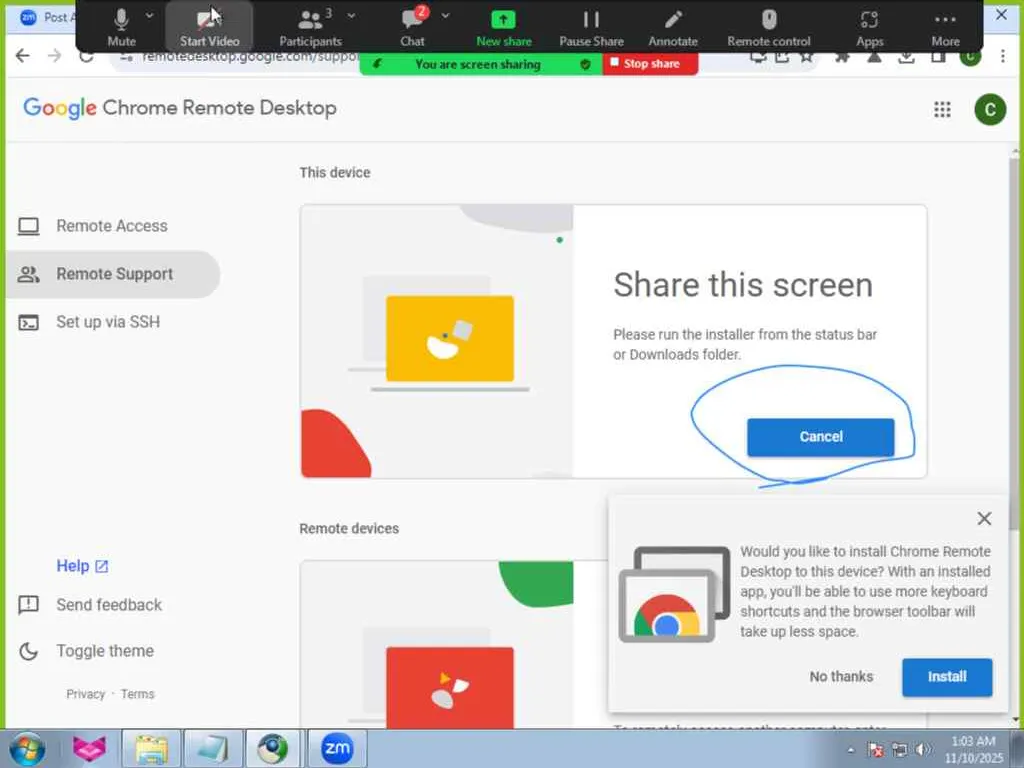Open the Terms link

[x=137, y=694]
